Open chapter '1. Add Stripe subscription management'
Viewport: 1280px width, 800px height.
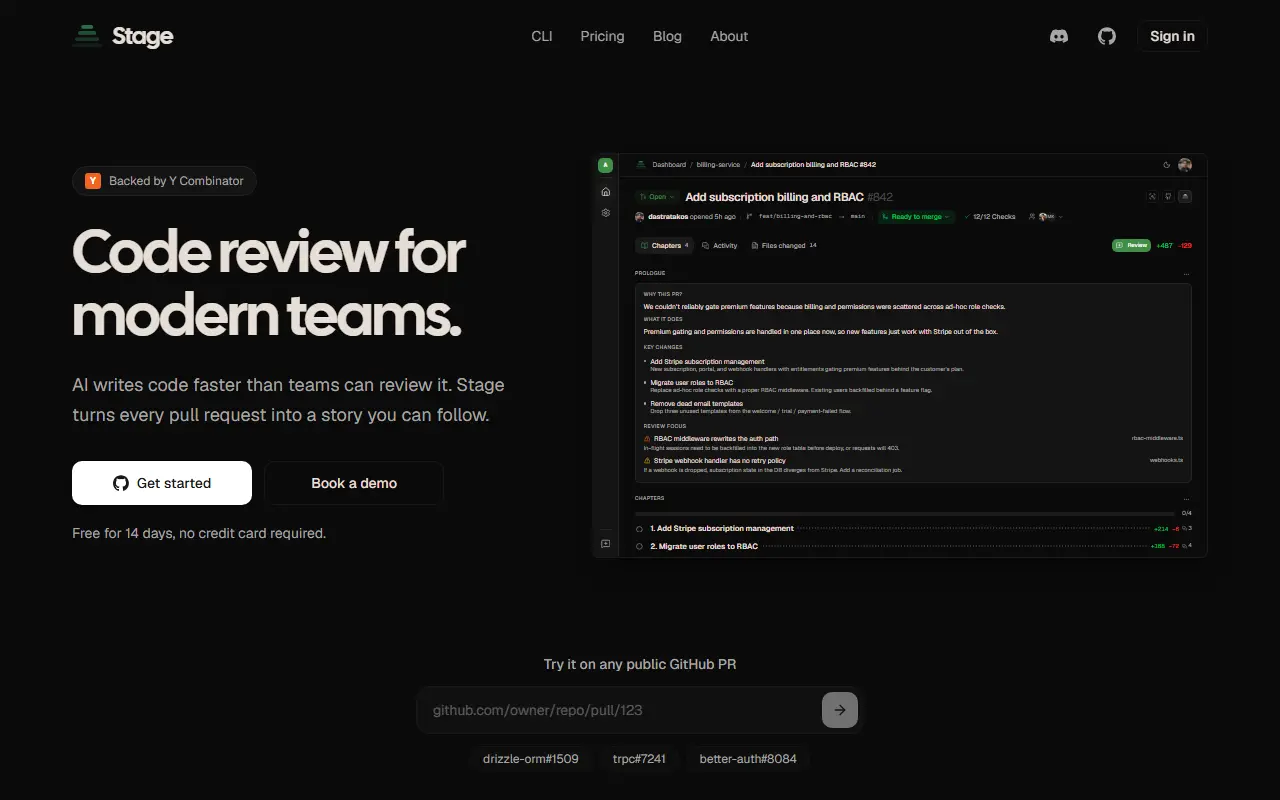(x=722, y=528)
